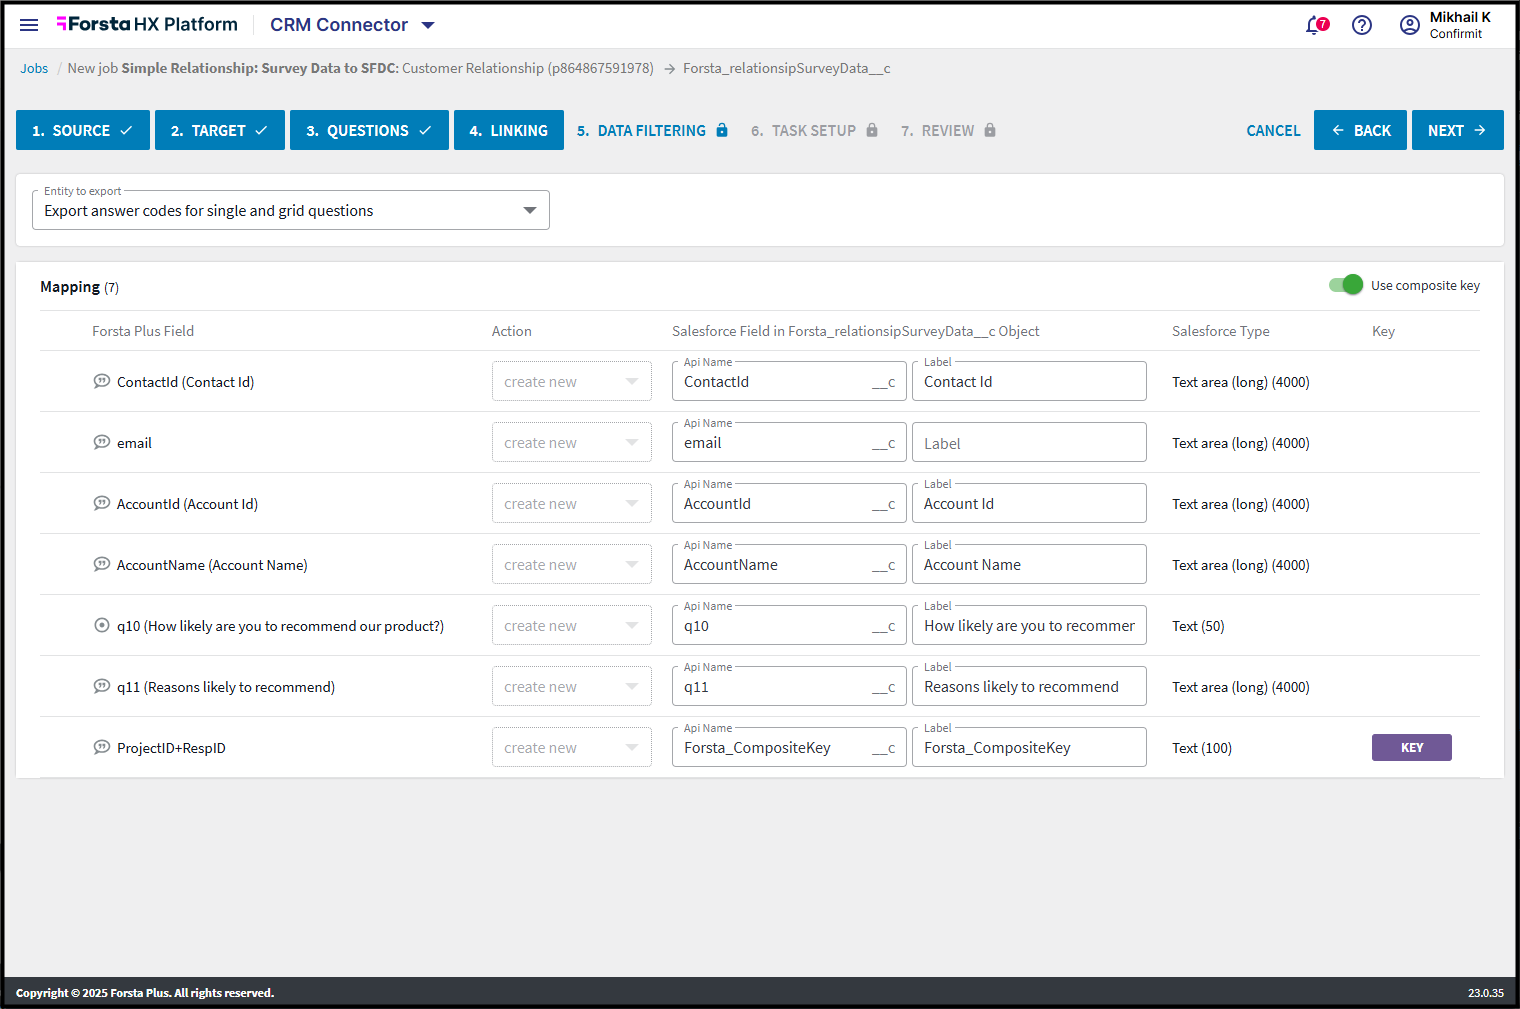Viewport: 1520px width, 1009px height.
Task: Click the comment icon beside ProjectID+RespID
Action: (x=102, y=747)
